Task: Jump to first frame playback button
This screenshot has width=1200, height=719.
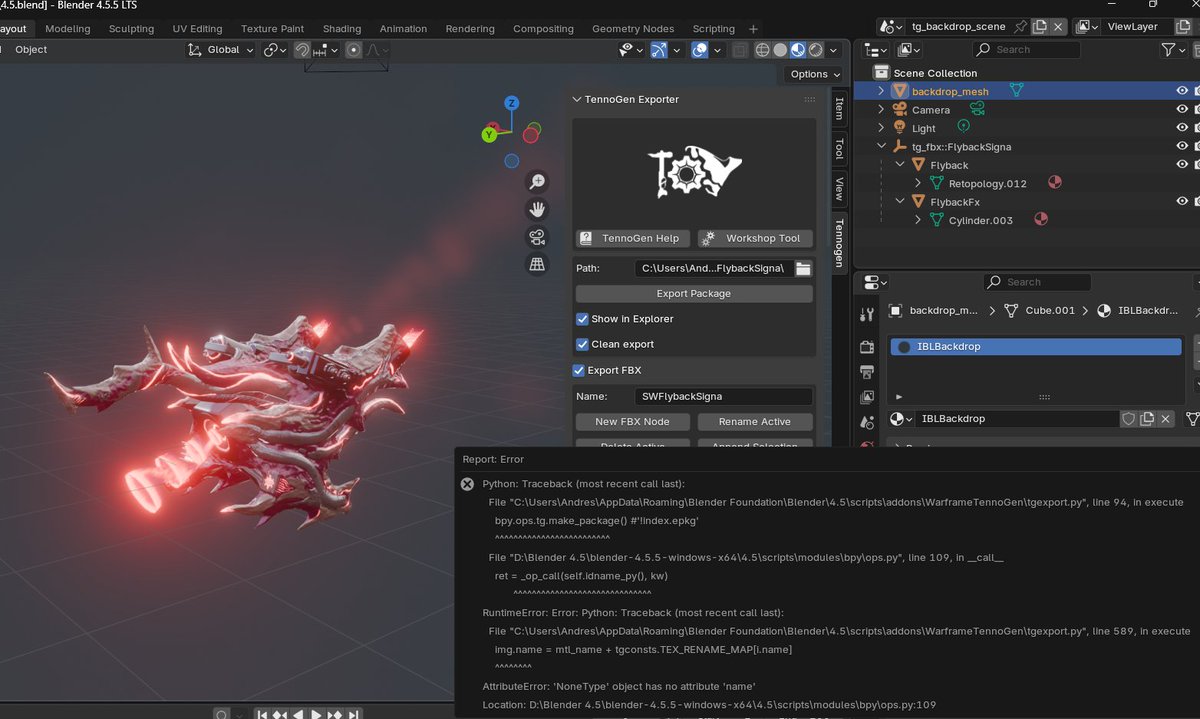Action: pos(262,714)
